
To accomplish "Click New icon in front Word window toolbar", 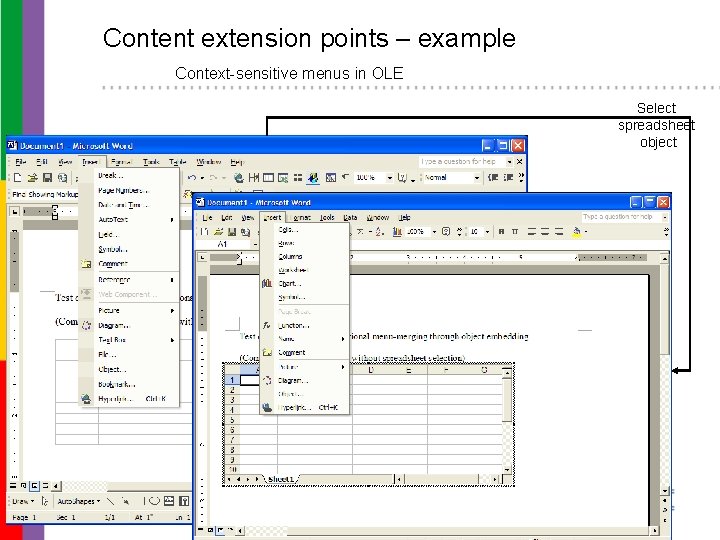I will coord(204,232).
